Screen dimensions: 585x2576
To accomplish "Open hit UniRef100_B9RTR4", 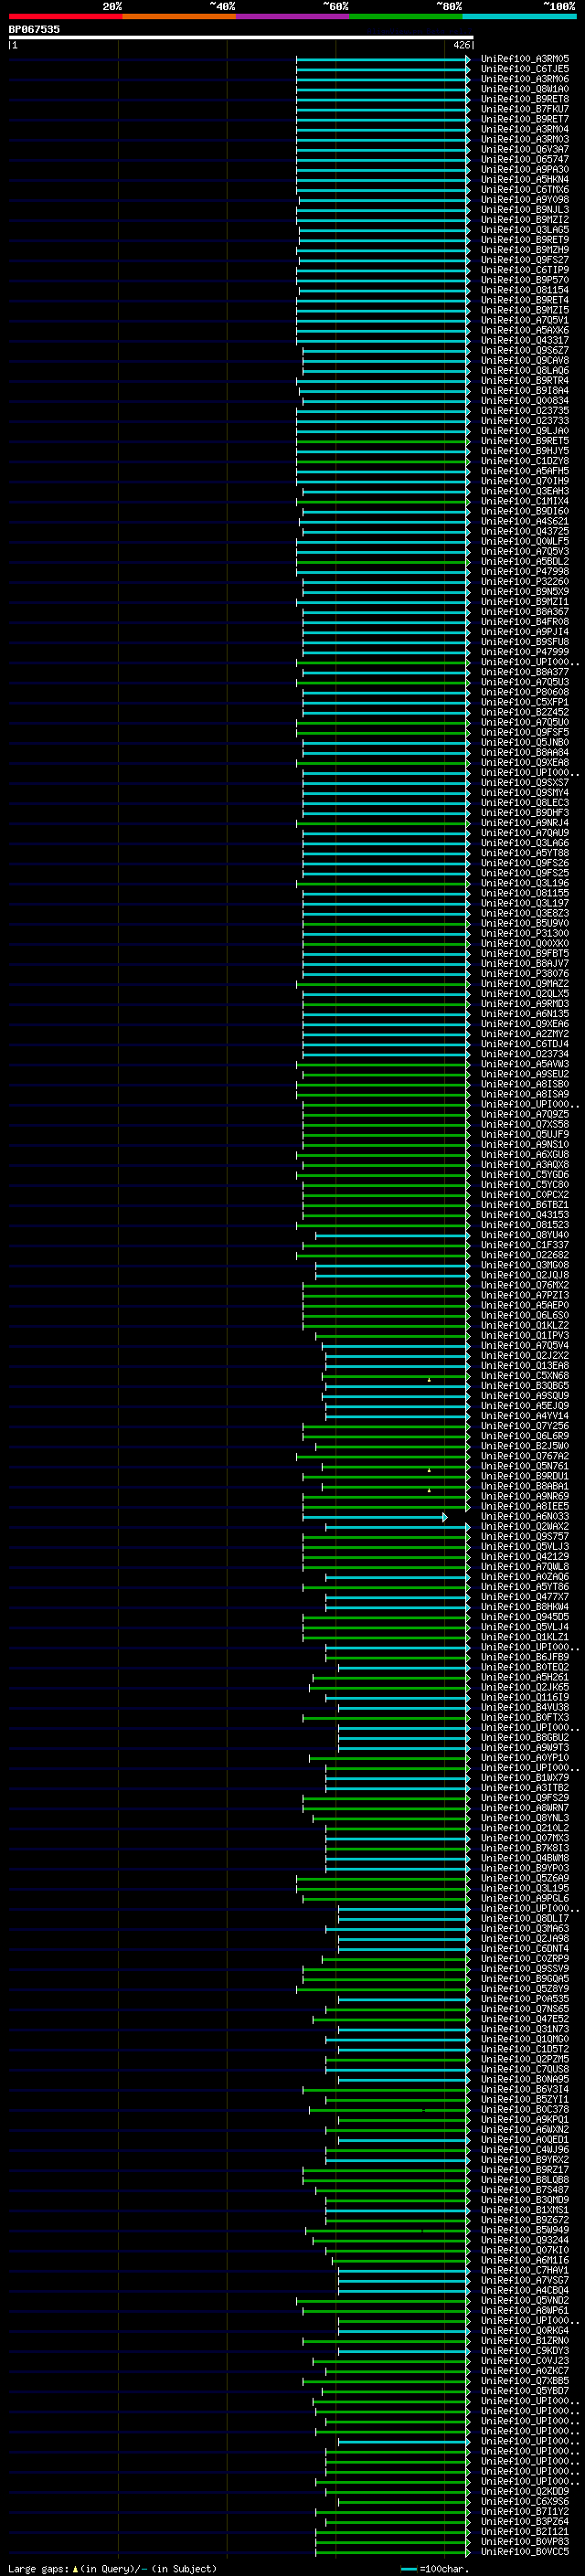I will [525, 381].
